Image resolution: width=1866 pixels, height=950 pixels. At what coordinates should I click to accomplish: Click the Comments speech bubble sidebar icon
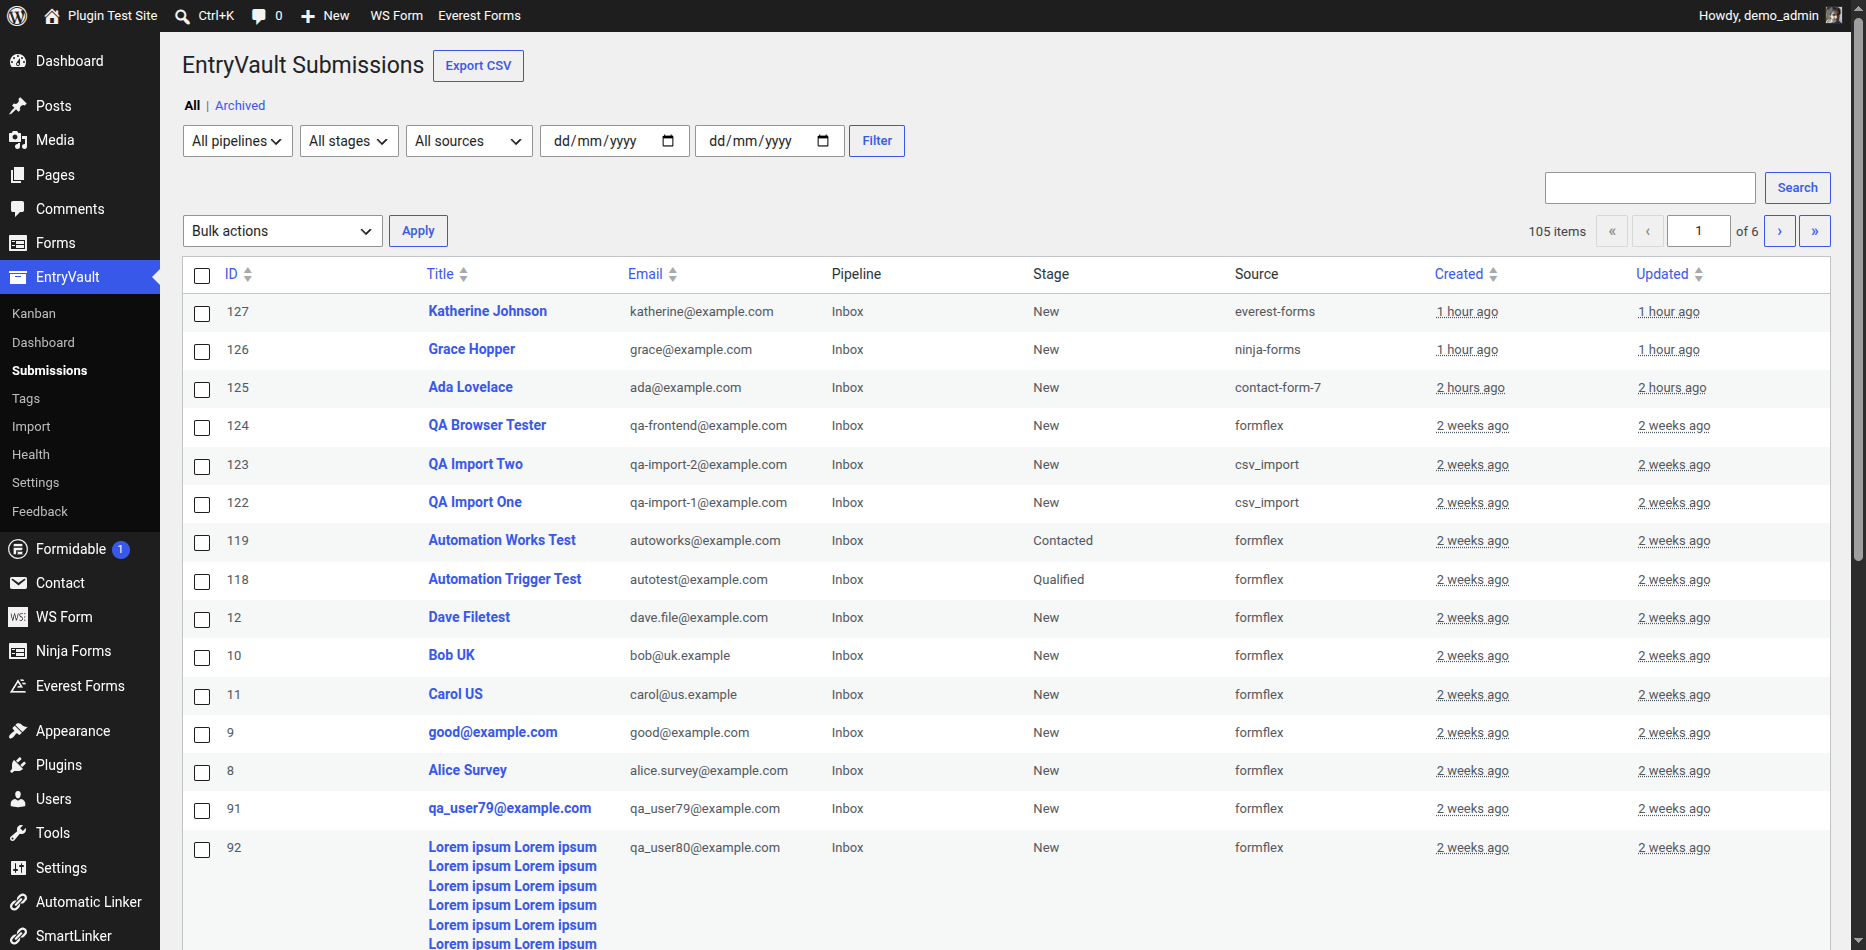tap(18, 209)
